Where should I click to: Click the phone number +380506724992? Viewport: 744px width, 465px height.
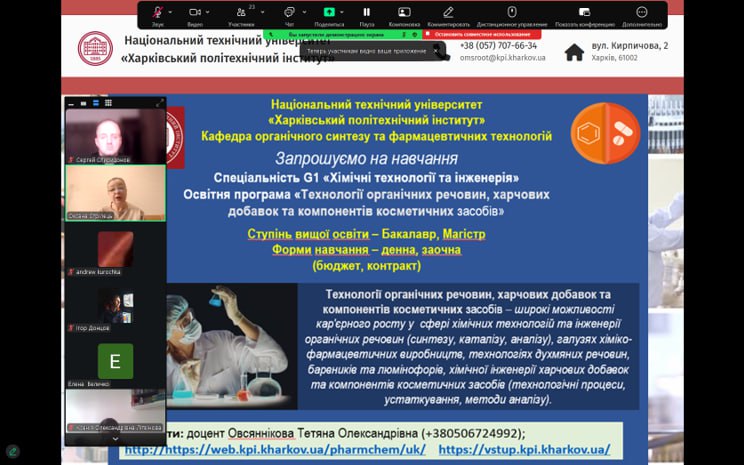(x=474, y=434)
